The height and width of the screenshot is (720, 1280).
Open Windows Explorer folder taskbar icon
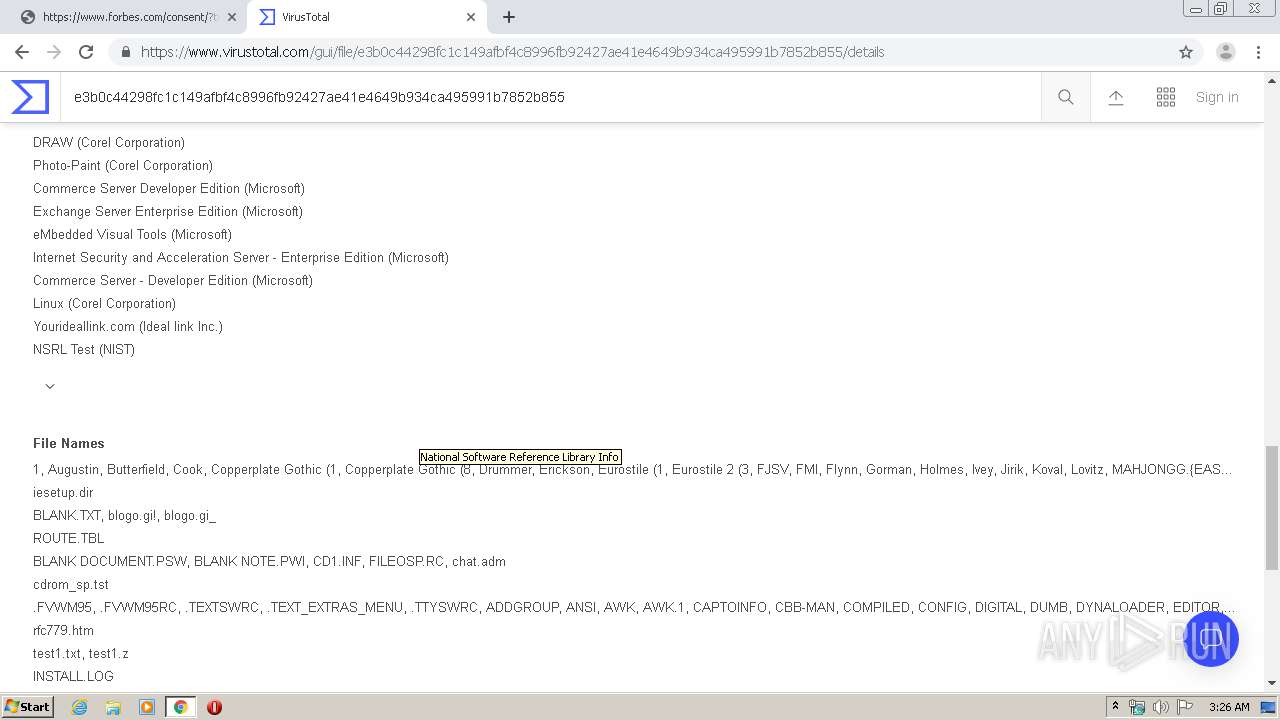[x=113, y=707]
